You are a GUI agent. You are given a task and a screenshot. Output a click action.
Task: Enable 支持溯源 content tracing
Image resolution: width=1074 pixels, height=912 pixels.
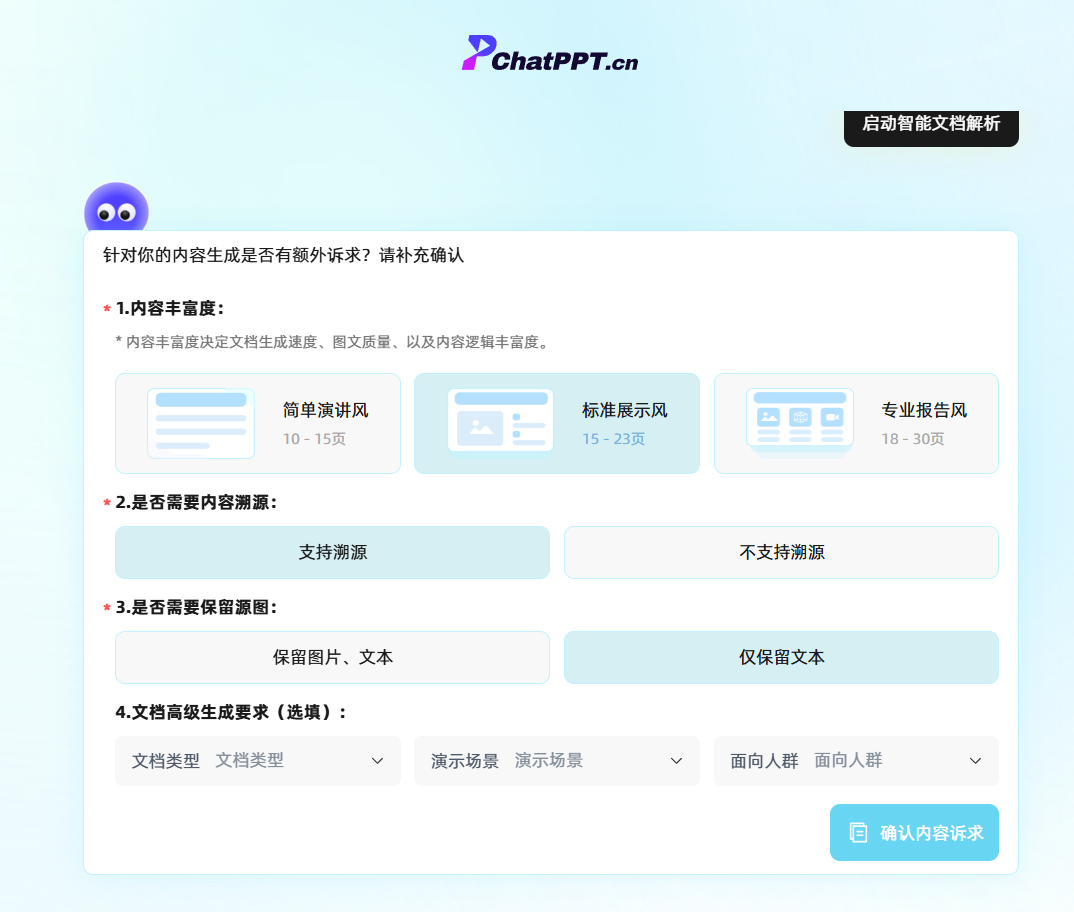pos(332,552)
